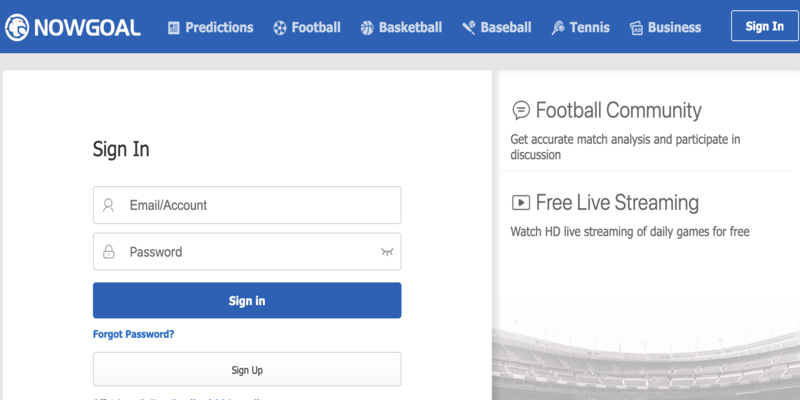
Task: Click the Football Community chat bubble icon
Action: pos(521,110)
